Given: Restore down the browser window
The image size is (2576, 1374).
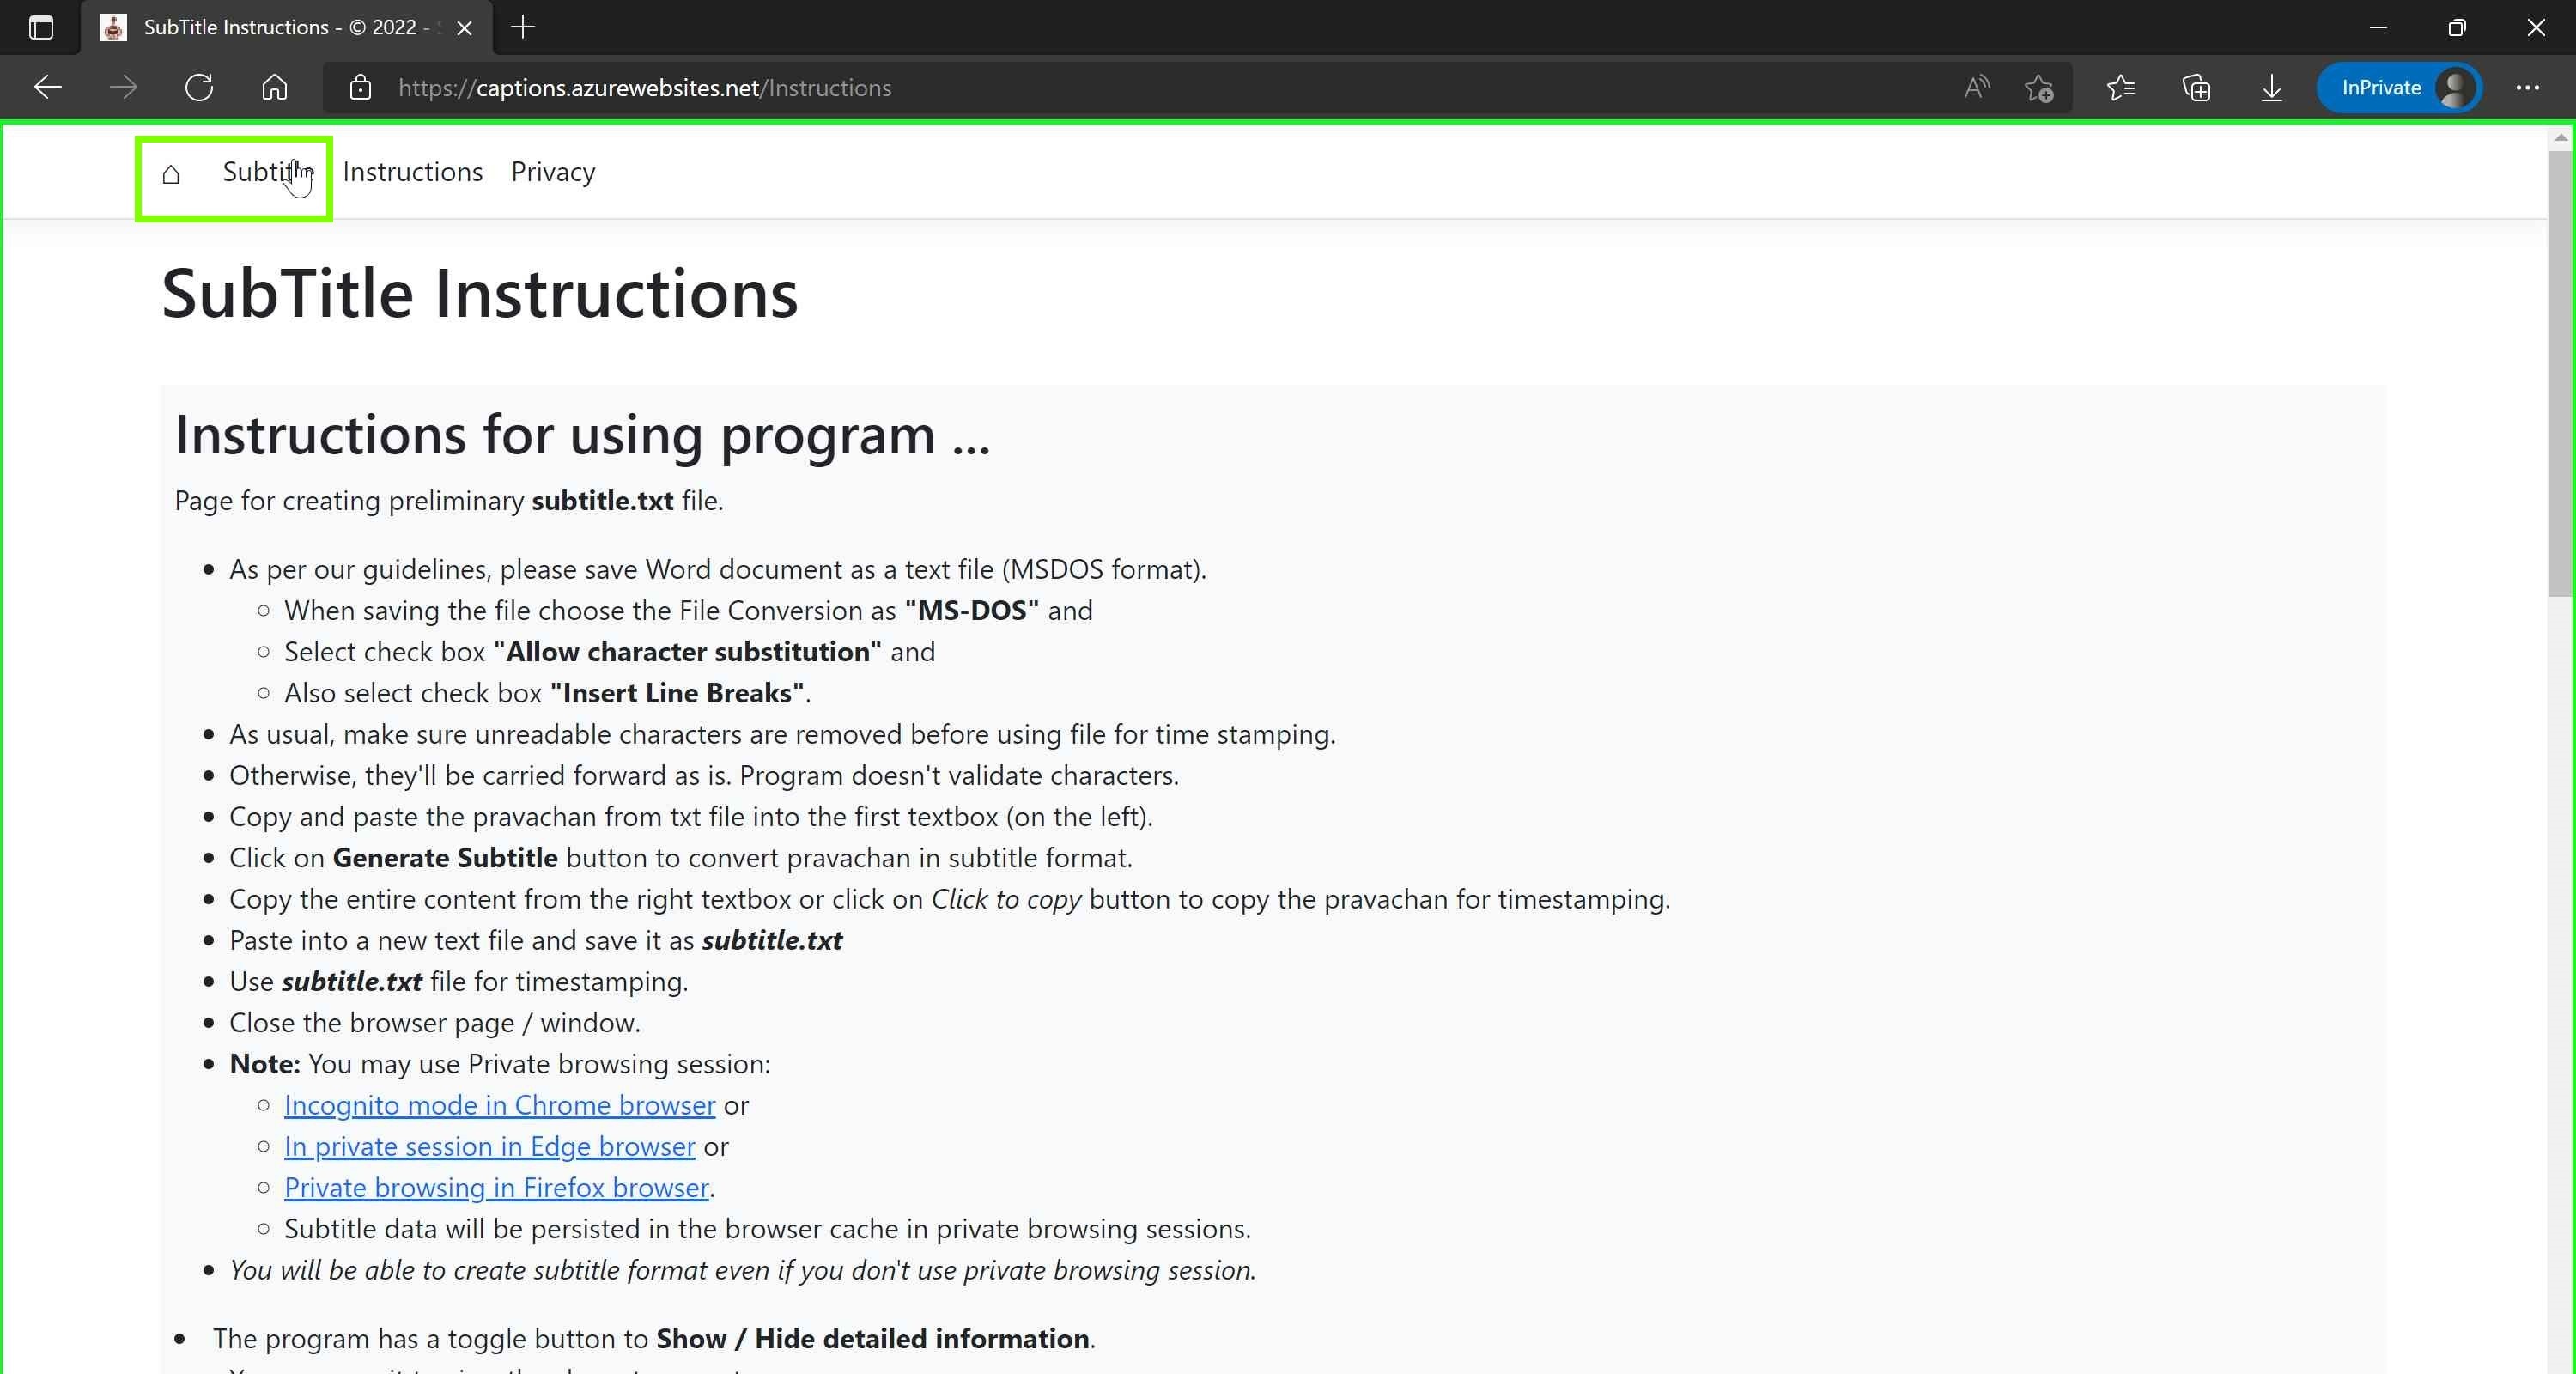Looking at the screenshot, I should click(x=2457, y=27).
